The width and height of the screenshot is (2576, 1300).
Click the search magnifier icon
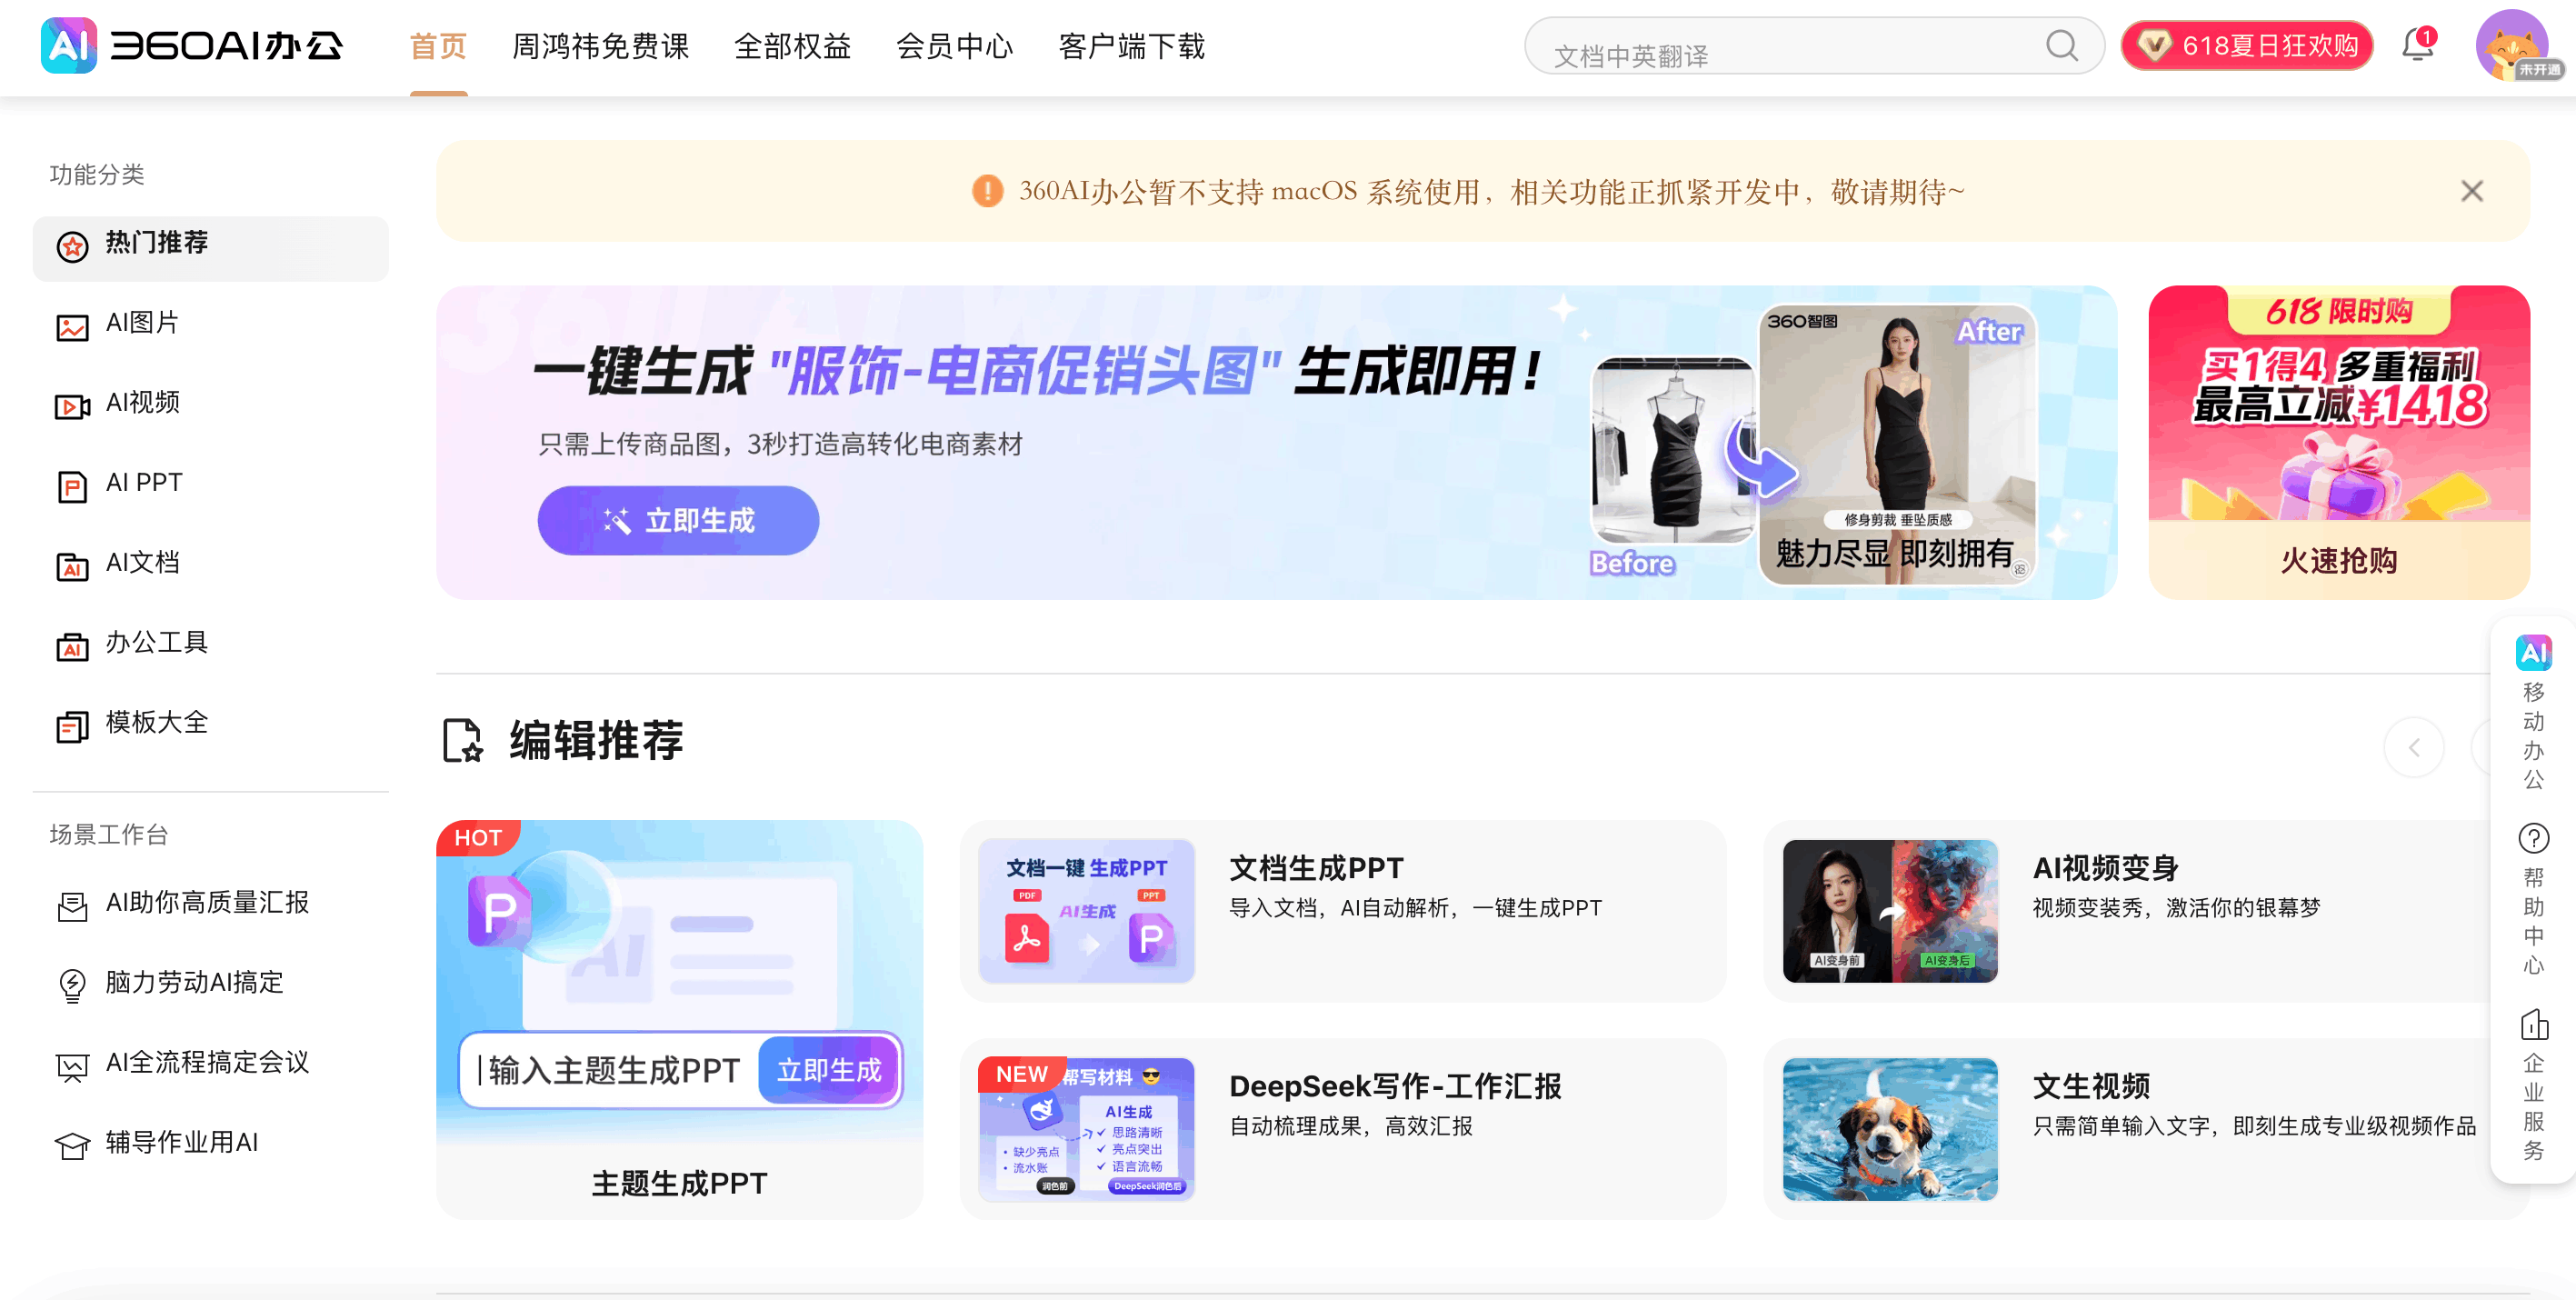2061,45
